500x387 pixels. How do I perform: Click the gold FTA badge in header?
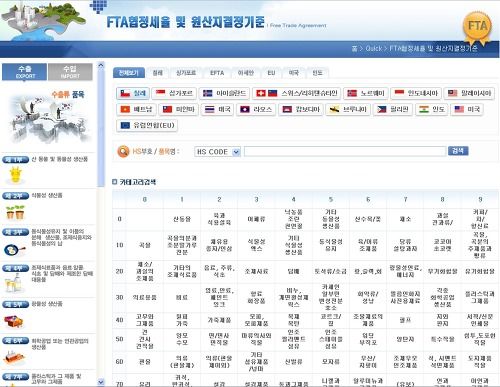pyautogui.click(x=477, y=27)
